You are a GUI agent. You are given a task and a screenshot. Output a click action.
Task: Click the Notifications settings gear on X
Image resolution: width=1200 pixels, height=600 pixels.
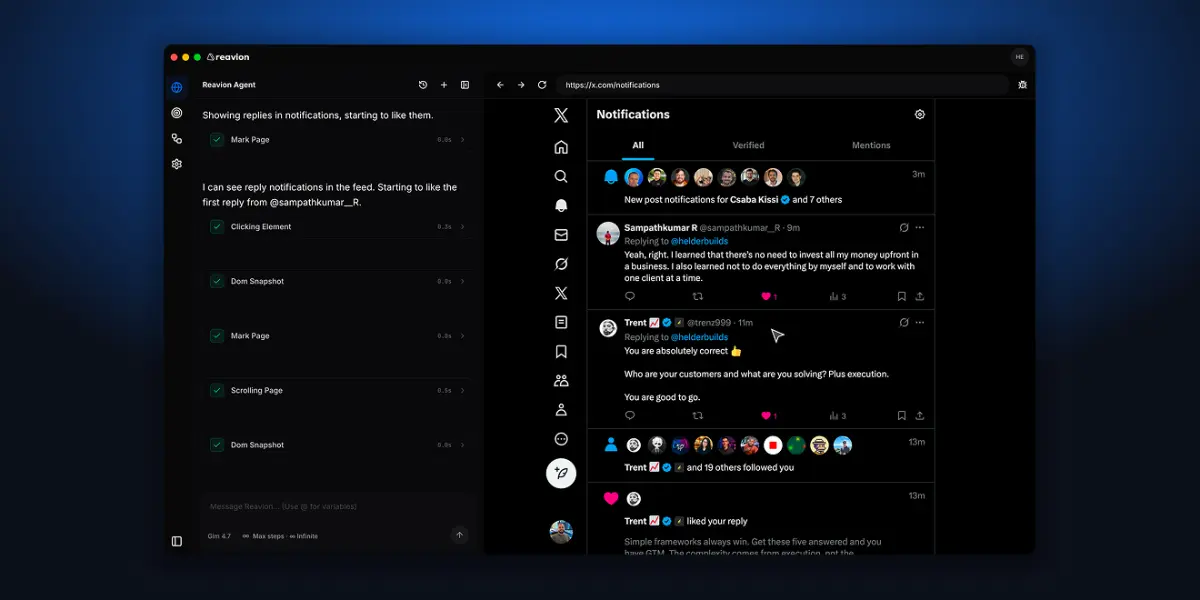(x=920, y=114)
